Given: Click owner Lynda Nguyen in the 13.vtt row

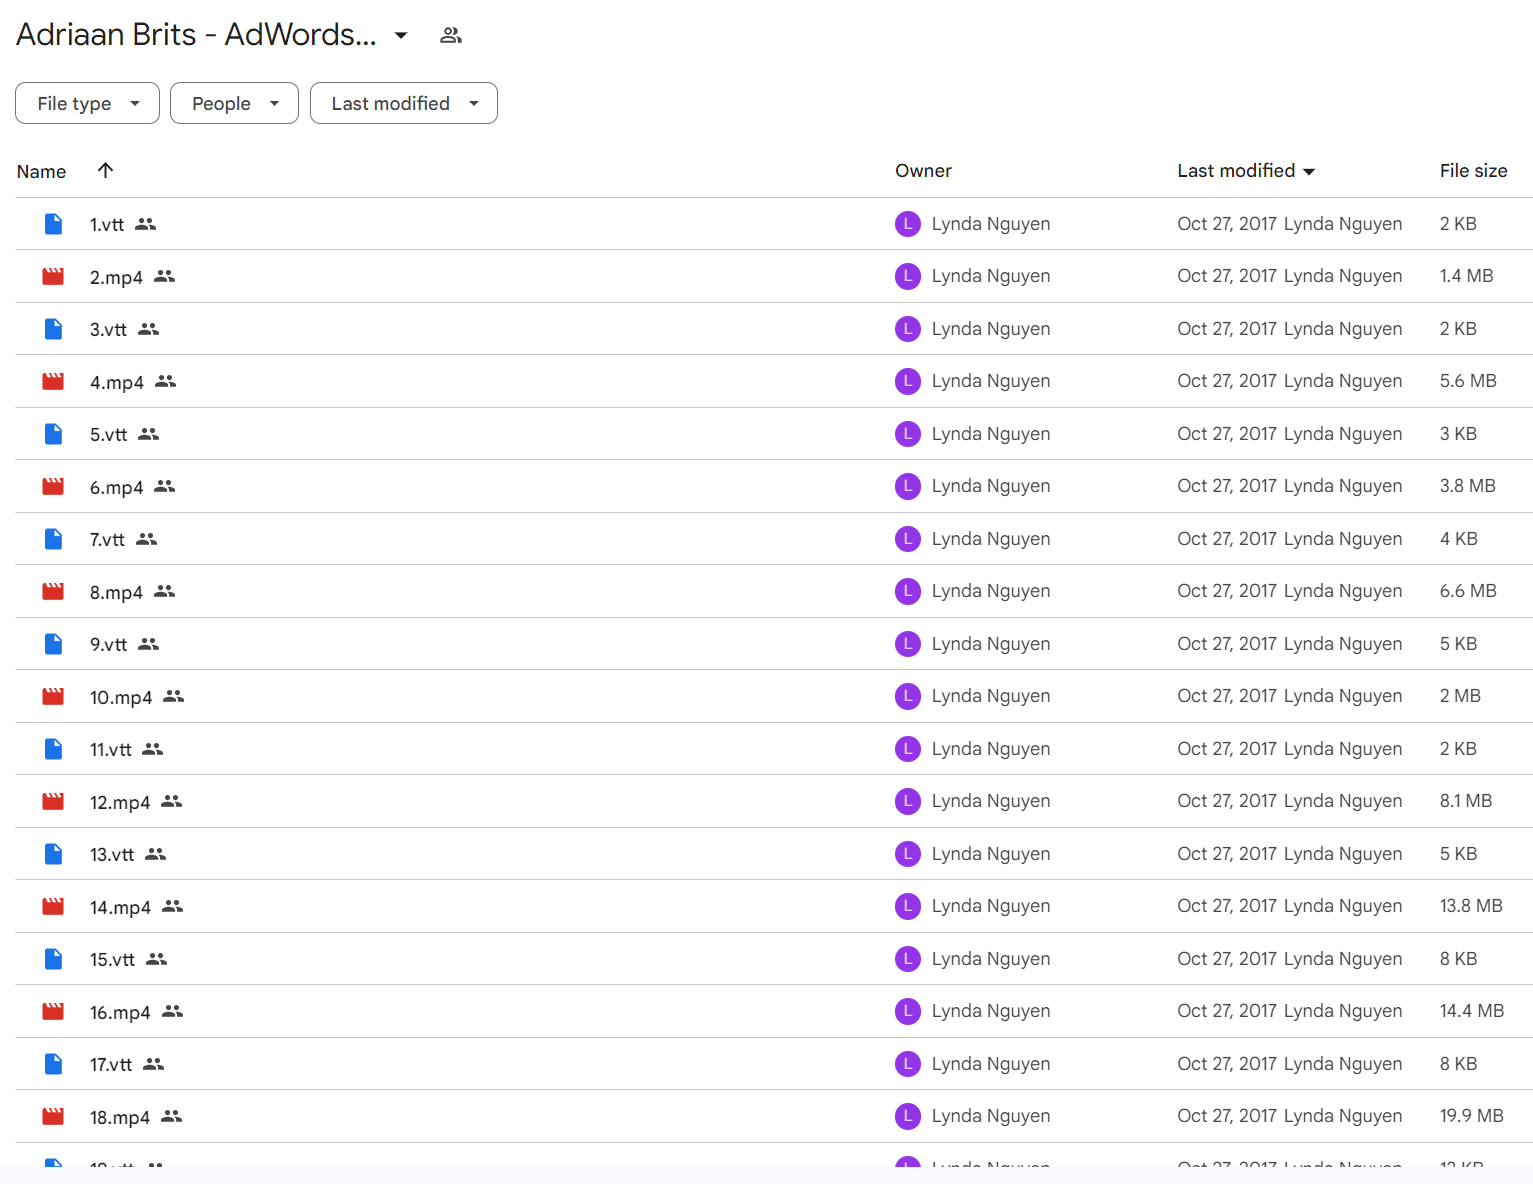Looking at the screenshot, I should [x=990, y=854].
